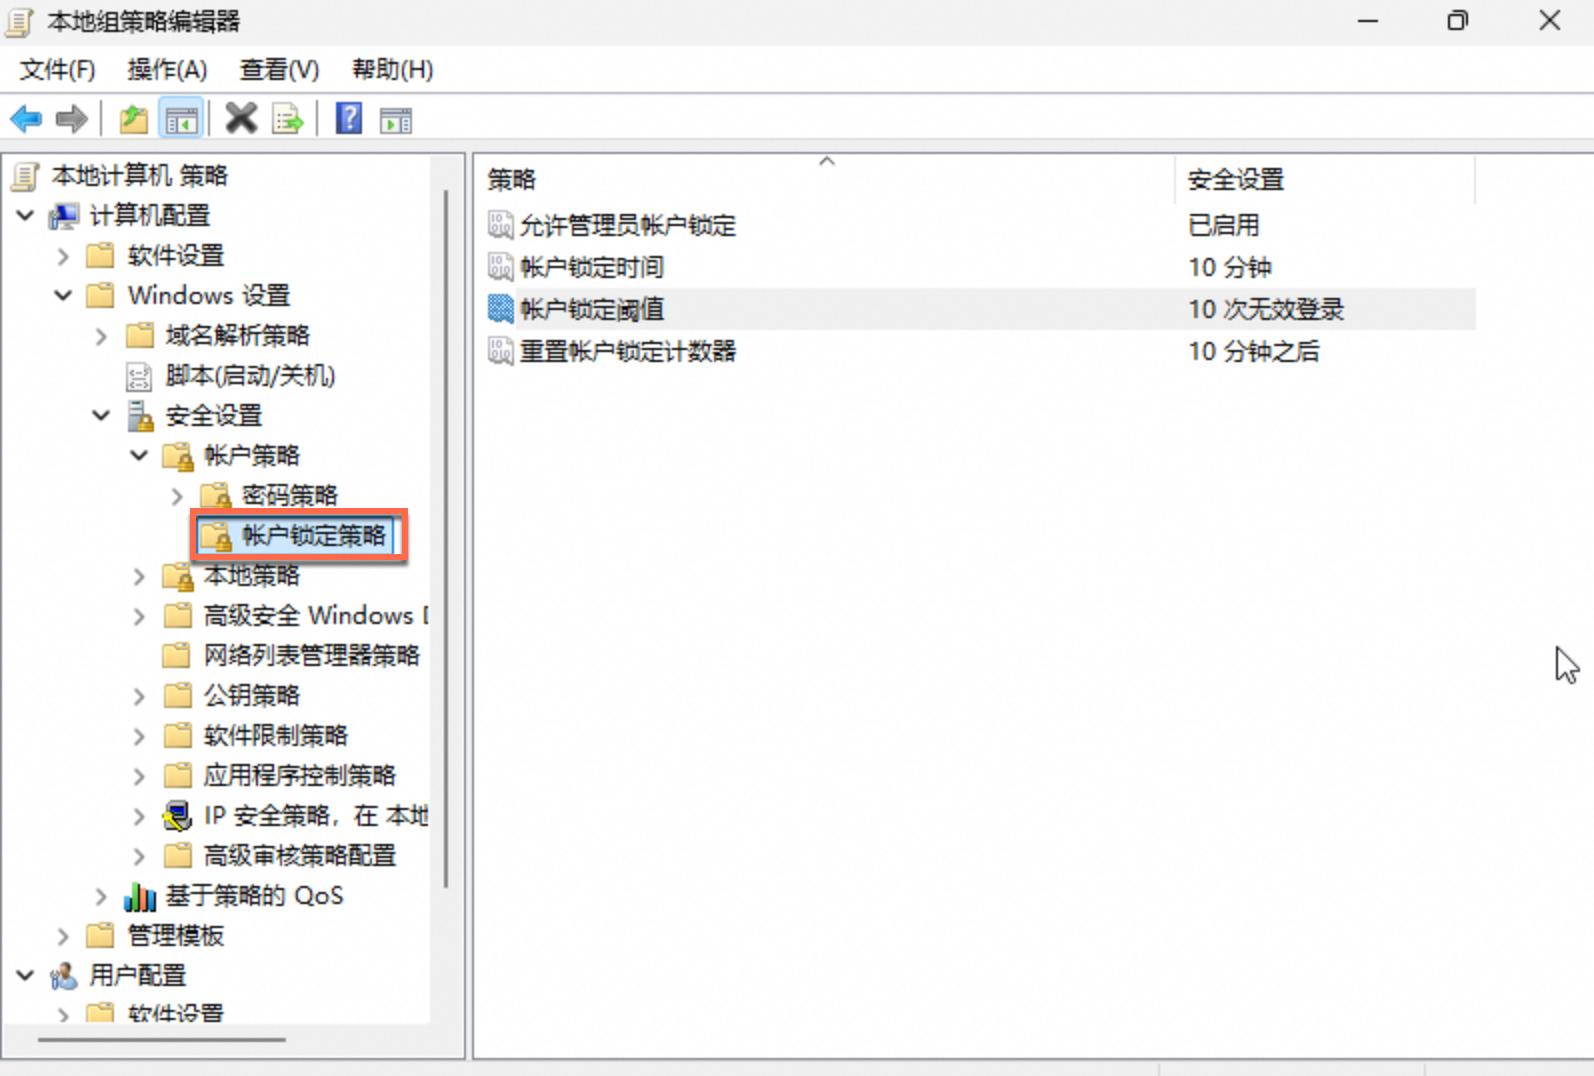Click the Delete X toolbar icon

(241, 119)
